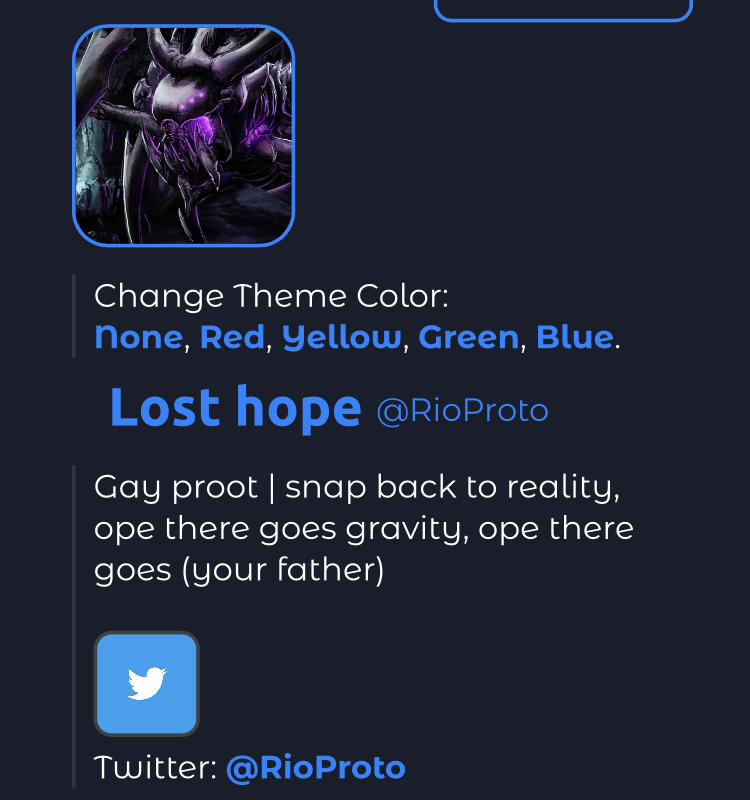750x800 pixels.
Task: Switch theme color to Yellow
Action: click(341, 338)
